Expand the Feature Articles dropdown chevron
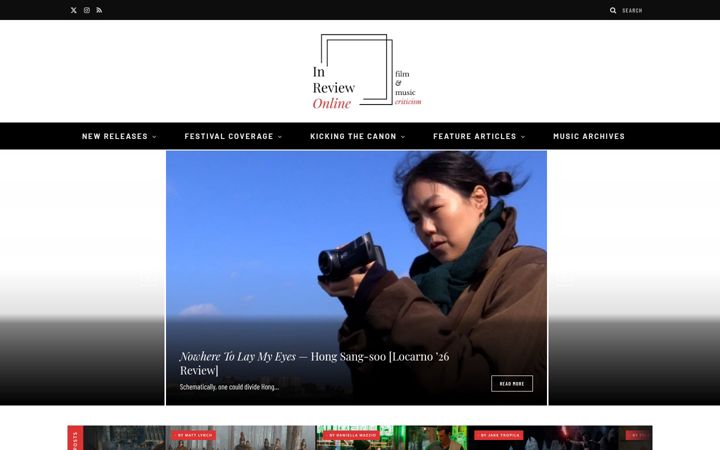Viewport: 720px width, 450px height. point(523,137)
